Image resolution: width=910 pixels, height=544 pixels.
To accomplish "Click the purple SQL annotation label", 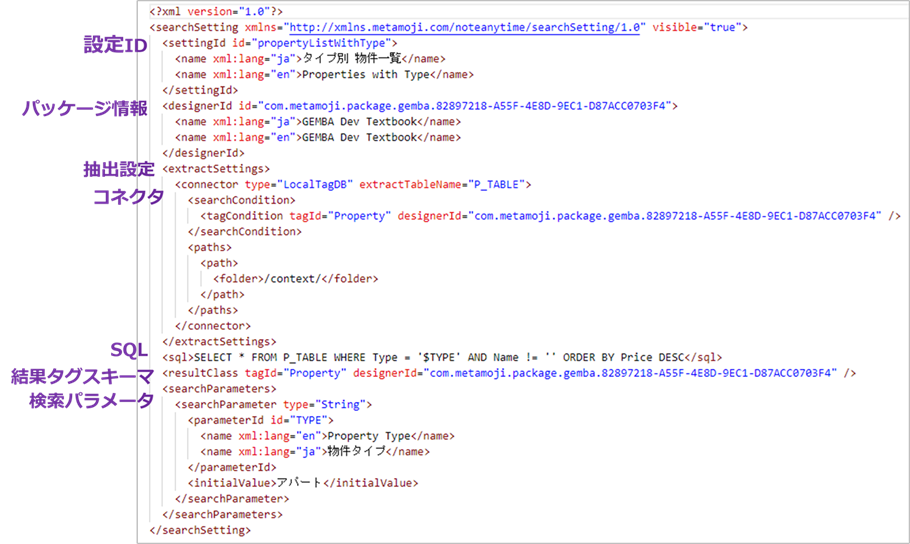I will pyautogui.click(x=131, y=348).
